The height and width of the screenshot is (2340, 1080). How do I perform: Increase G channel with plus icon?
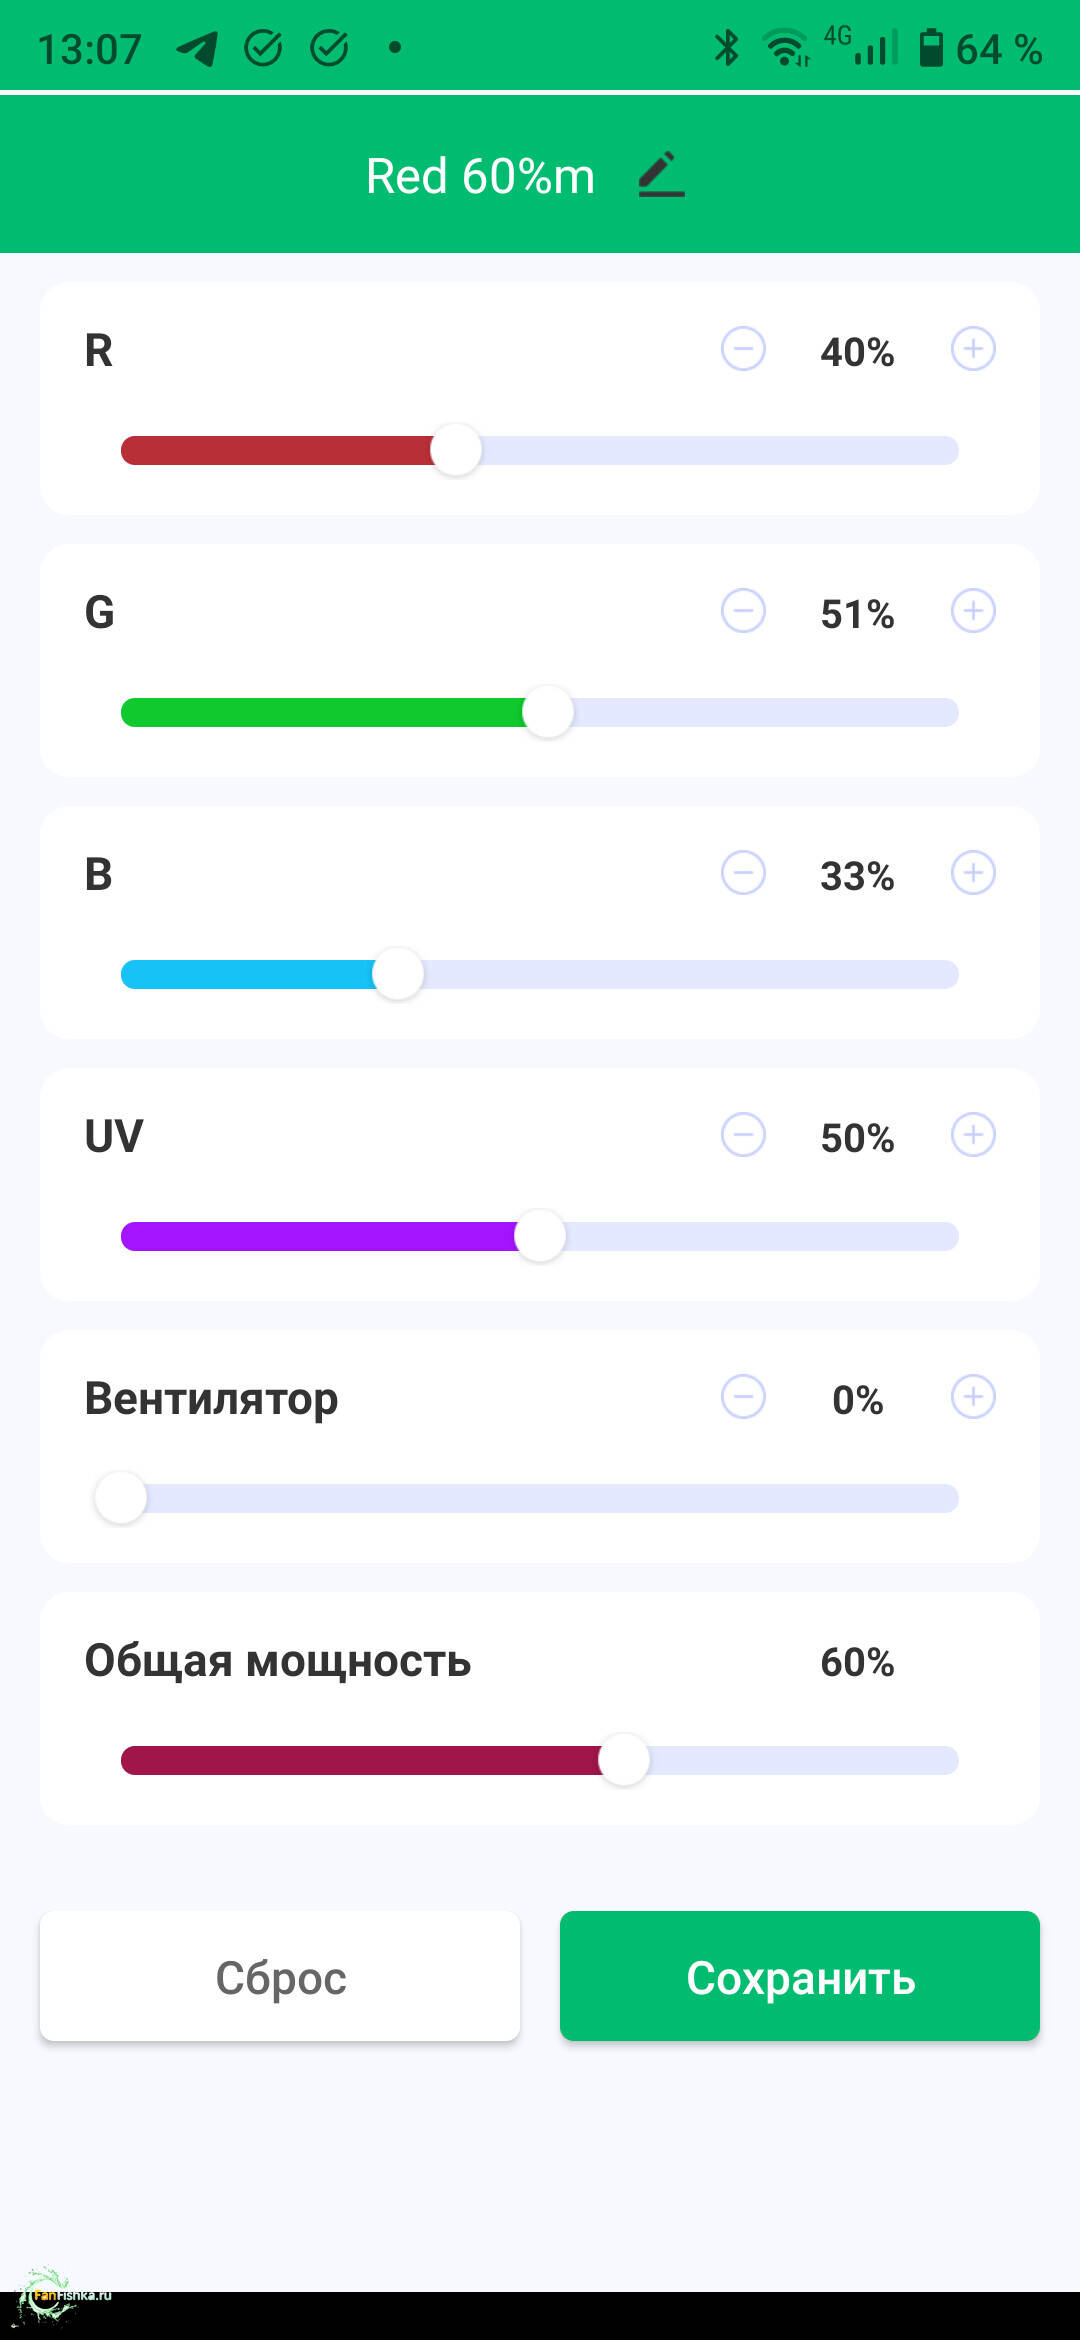973,611
